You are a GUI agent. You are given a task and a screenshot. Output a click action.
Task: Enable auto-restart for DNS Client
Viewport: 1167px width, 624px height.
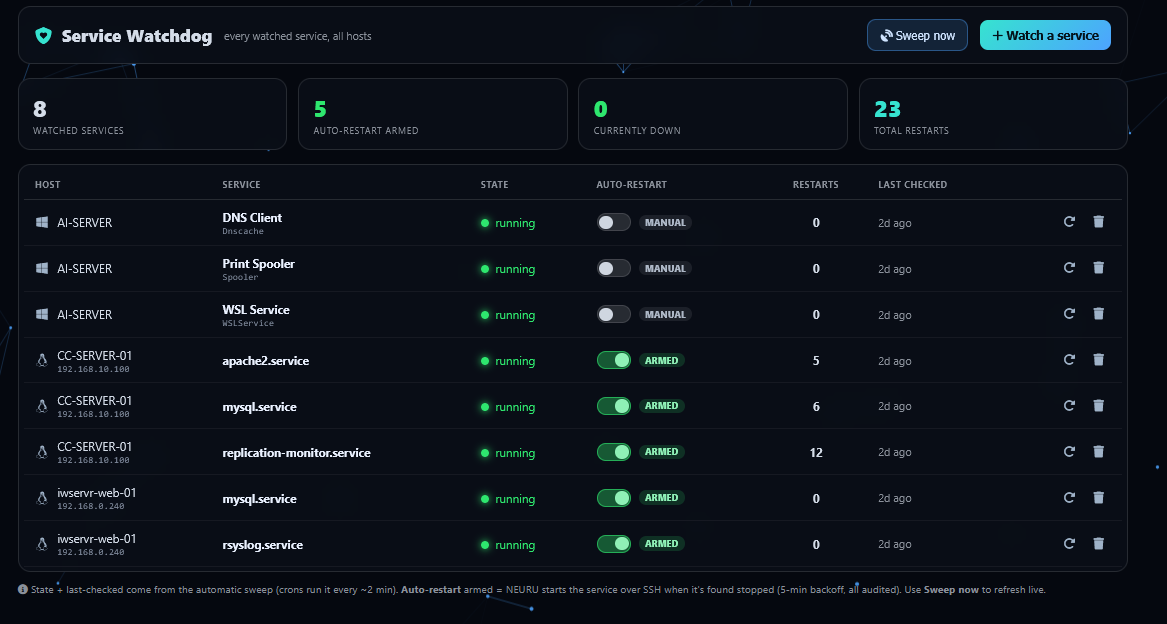(613, 223)
